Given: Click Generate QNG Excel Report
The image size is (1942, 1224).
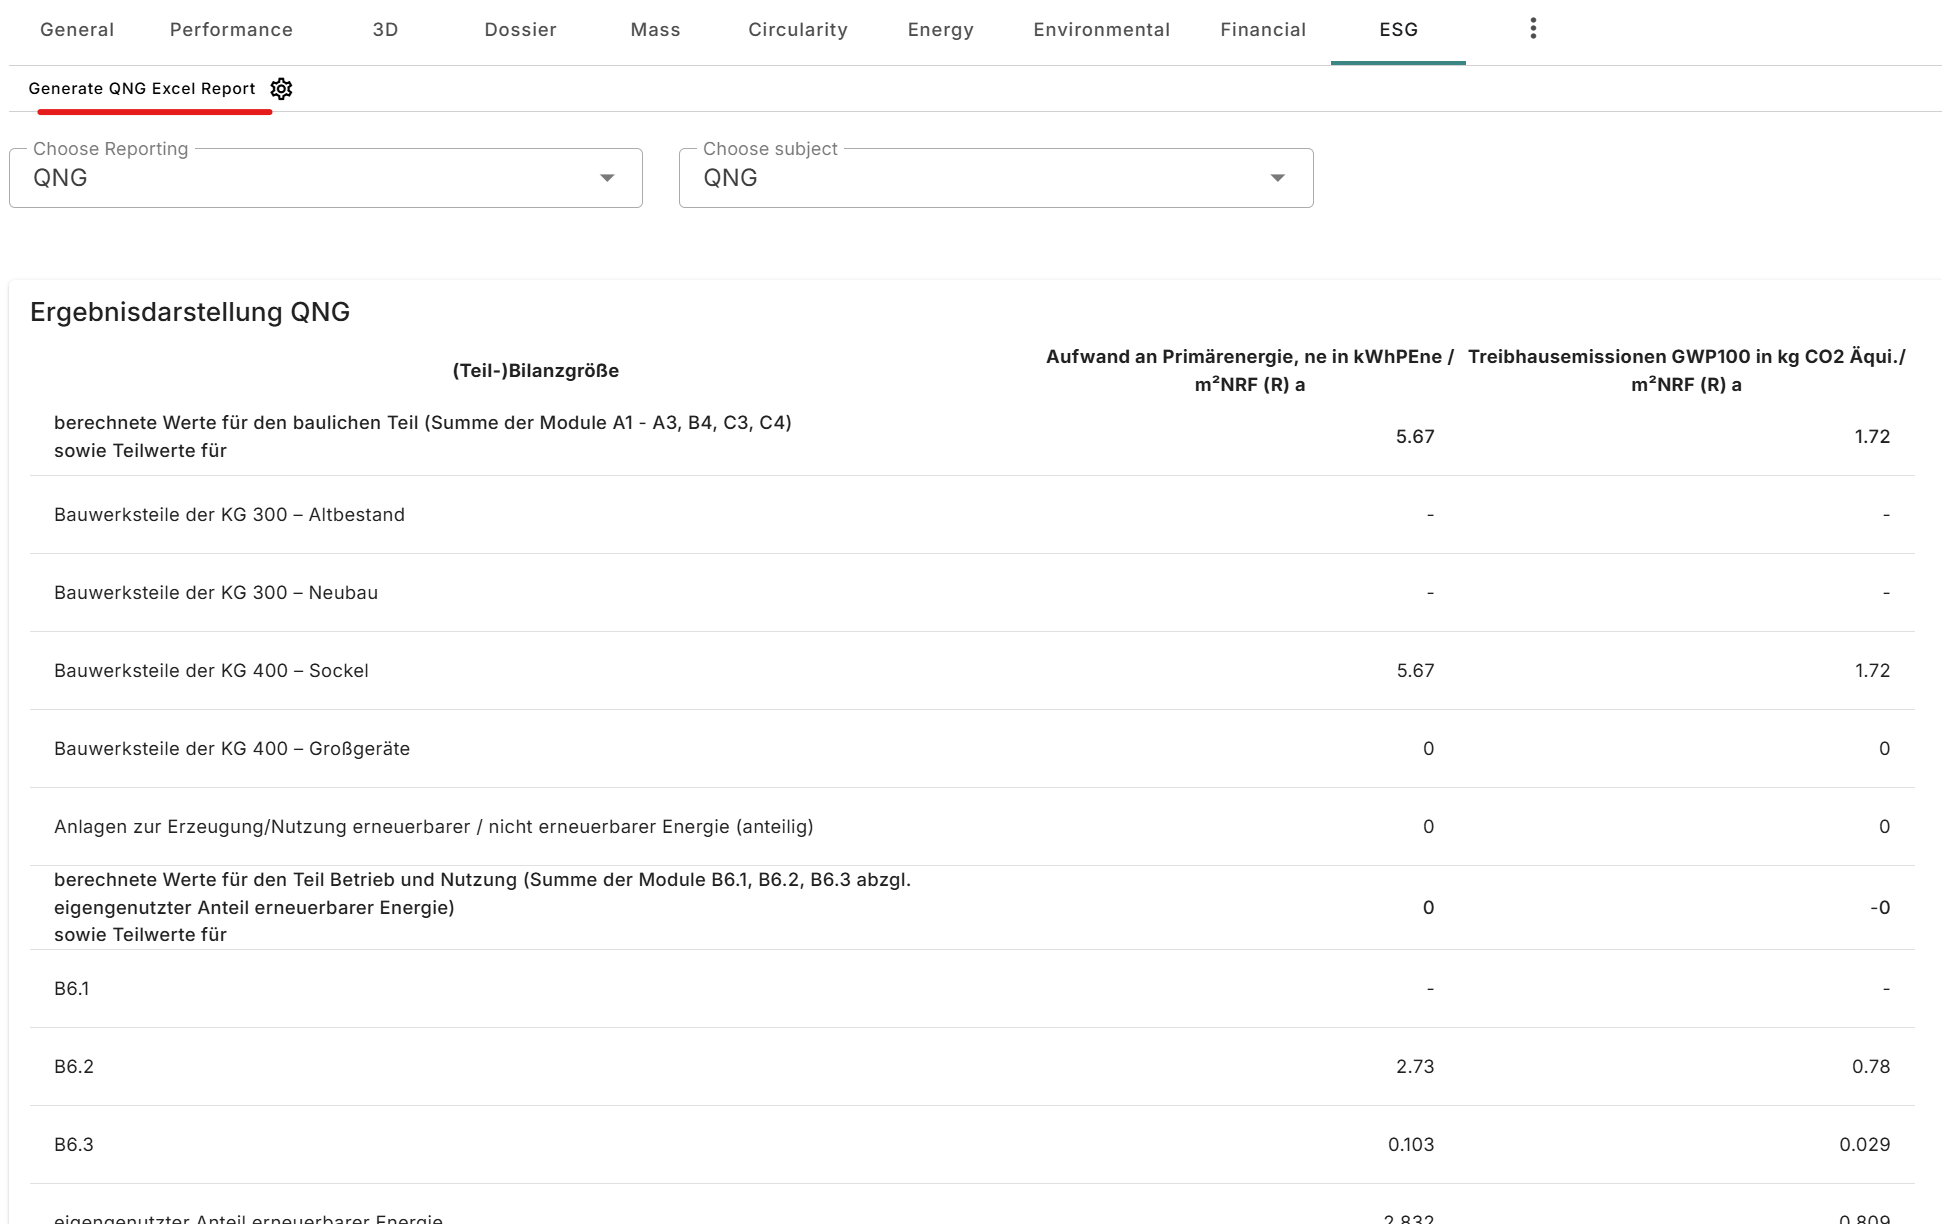Looking at the screenshot, I should point(143,88).
